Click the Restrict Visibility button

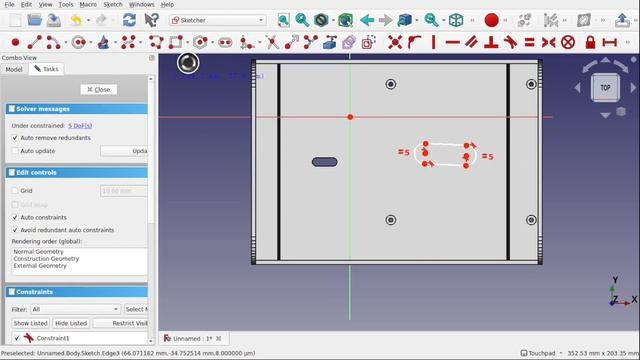point(120,323)
